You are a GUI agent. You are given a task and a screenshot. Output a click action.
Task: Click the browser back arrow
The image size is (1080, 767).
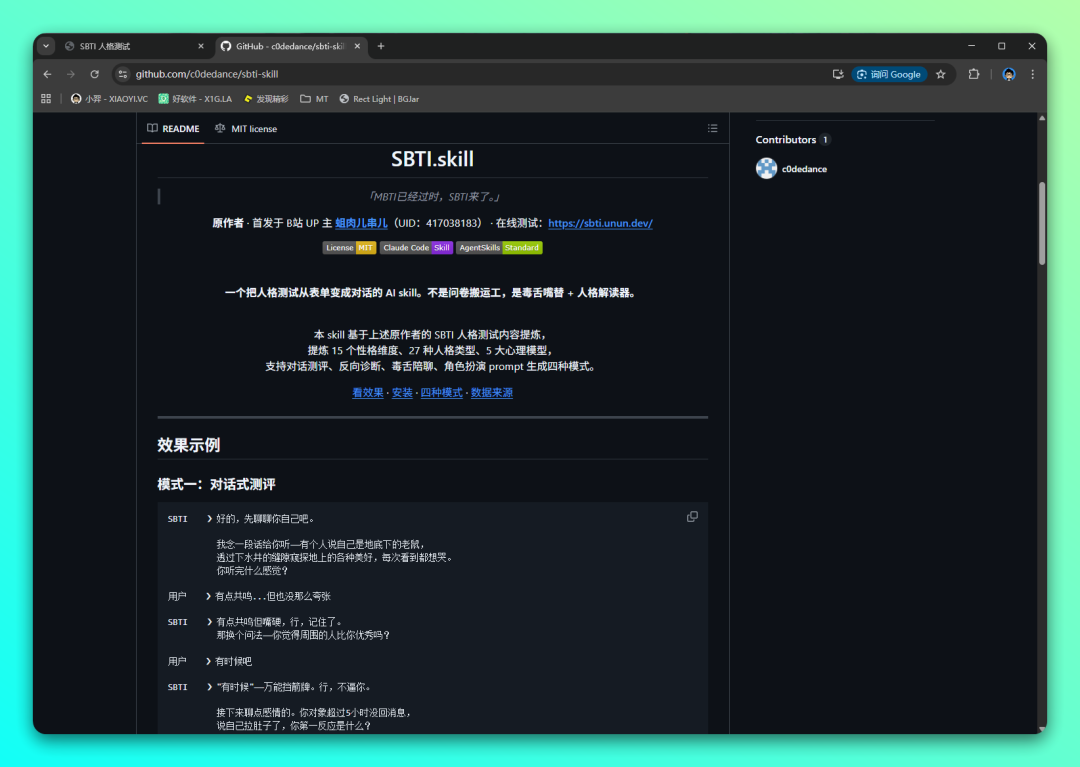coord(48,74)
